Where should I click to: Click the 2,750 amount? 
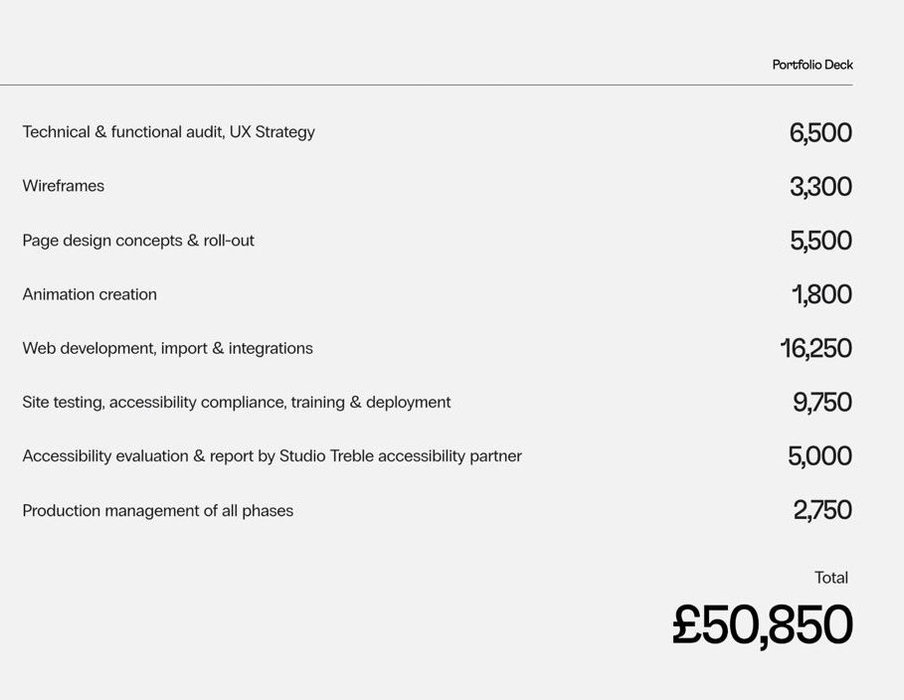pos(822,510)
